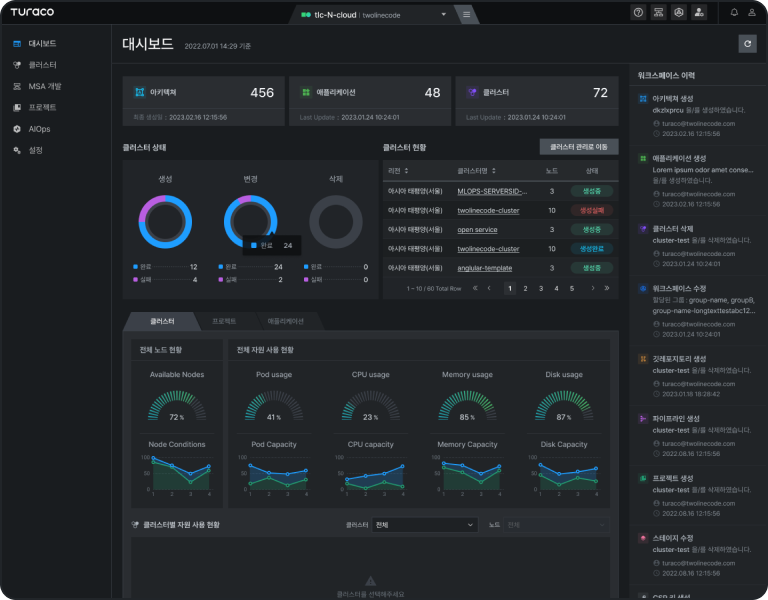
Task: Open the notifications bell icon
Action: pyautogui.click(x=734, y=14)
